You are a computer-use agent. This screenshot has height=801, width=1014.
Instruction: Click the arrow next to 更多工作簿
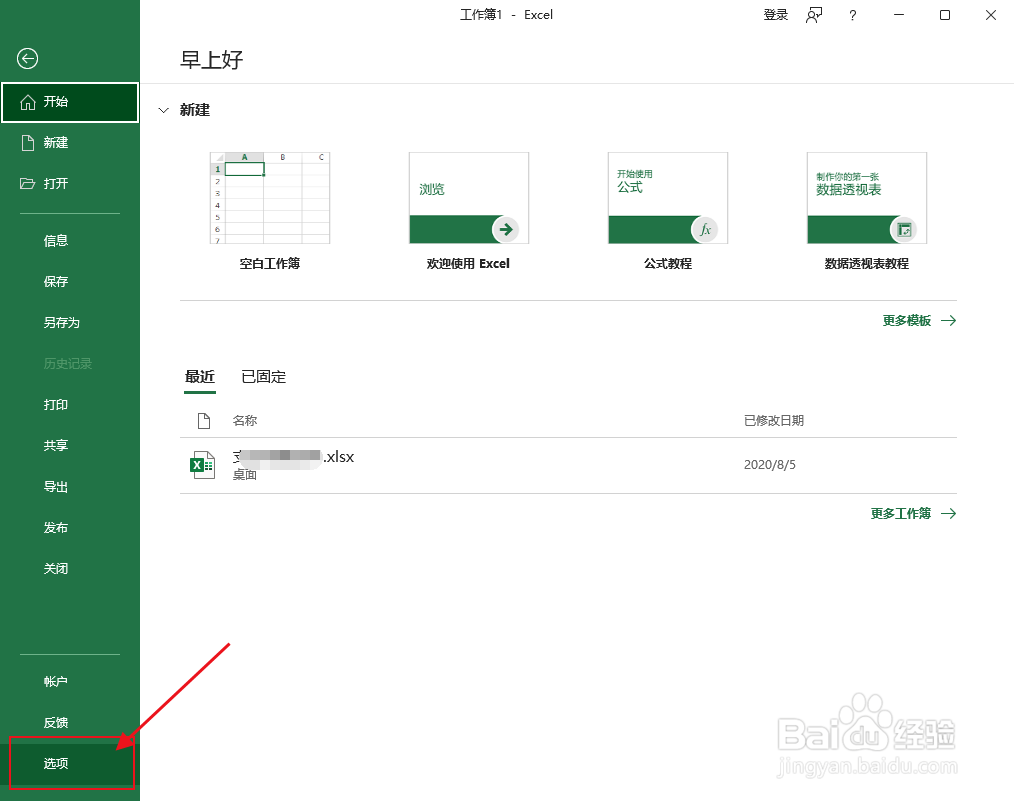[949, 513]
